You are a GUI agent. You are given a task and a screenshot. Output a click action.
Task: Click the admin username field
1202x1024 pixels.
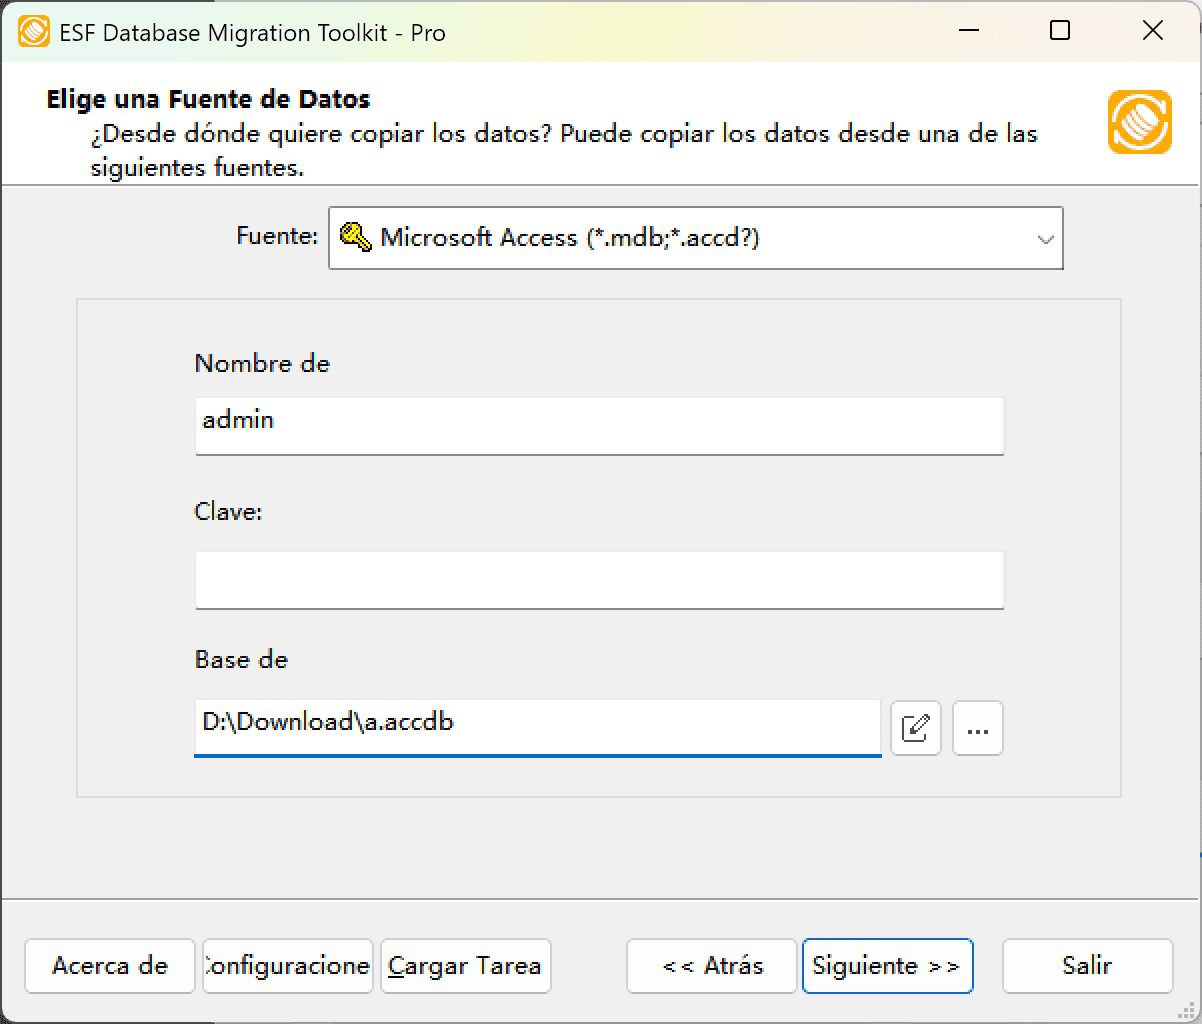point(598,426)
